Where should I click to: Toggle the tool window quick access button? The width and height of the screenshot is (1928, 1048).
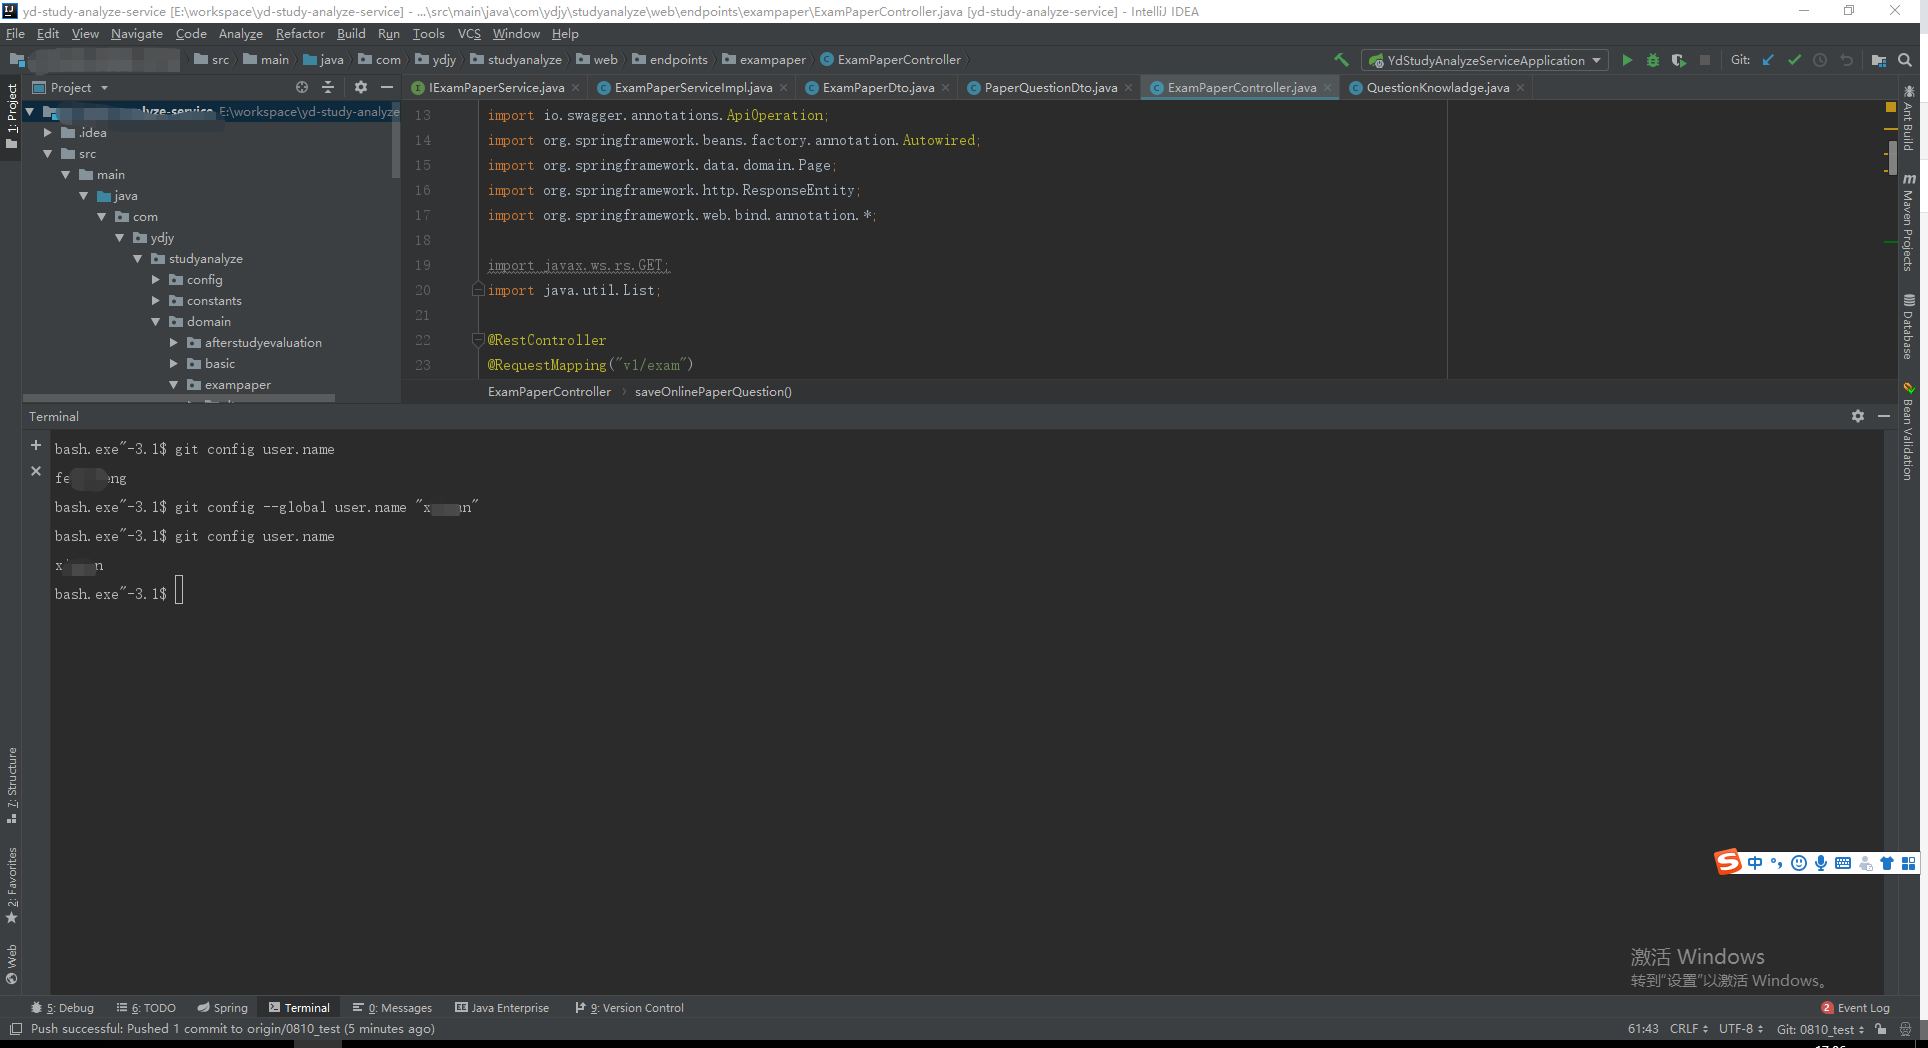(x=15, y=1029)
